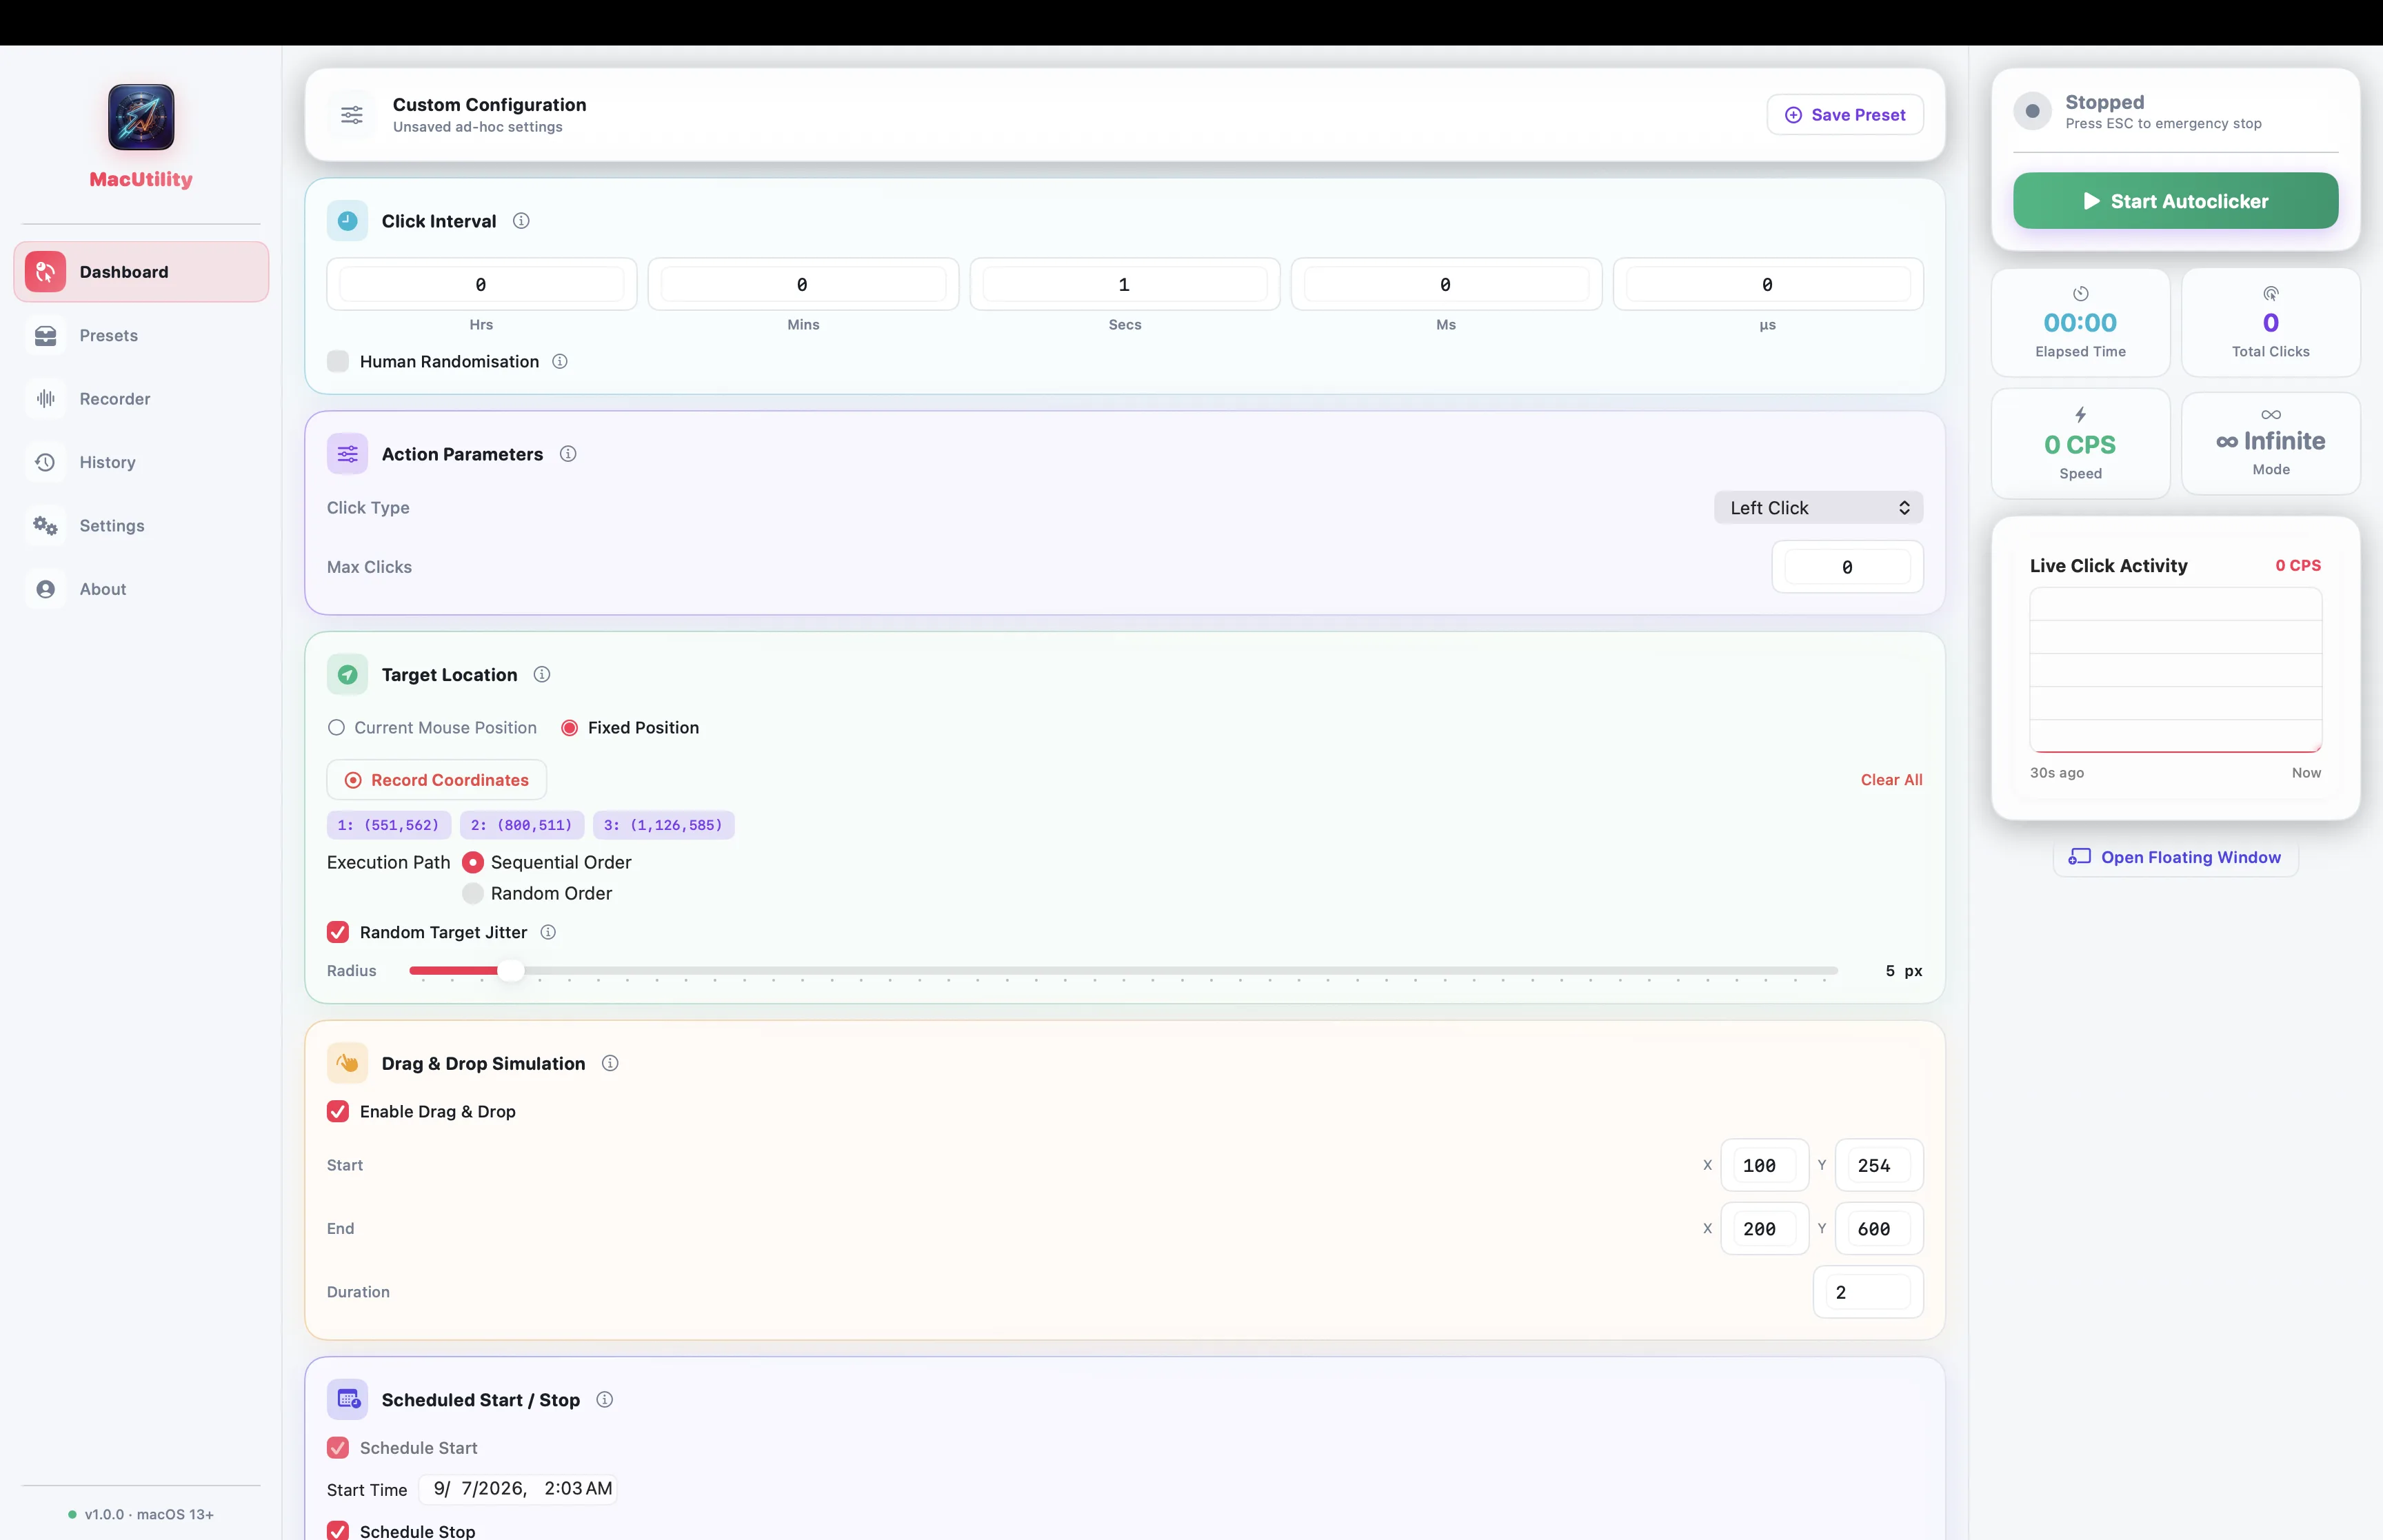Click the Target Location arrow icon
Image resolution: width=2383 pixels, height=1540 pixels.
coord(347,675)
